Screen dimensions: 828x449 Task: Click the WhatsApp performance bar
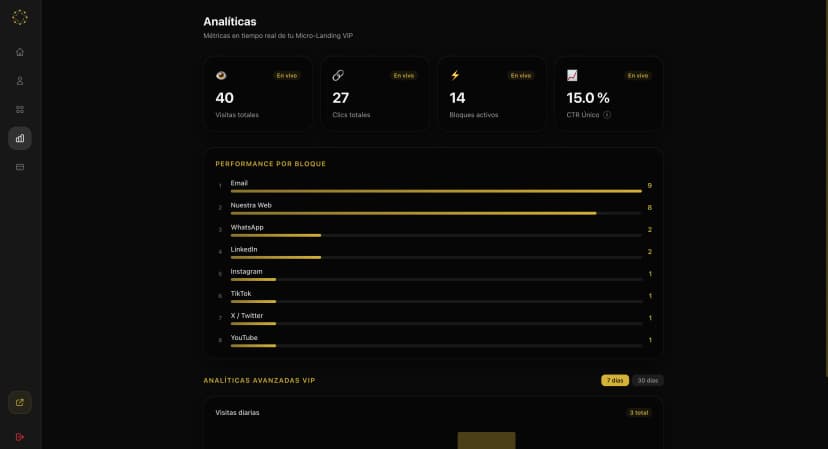click(x=436, y=235)
